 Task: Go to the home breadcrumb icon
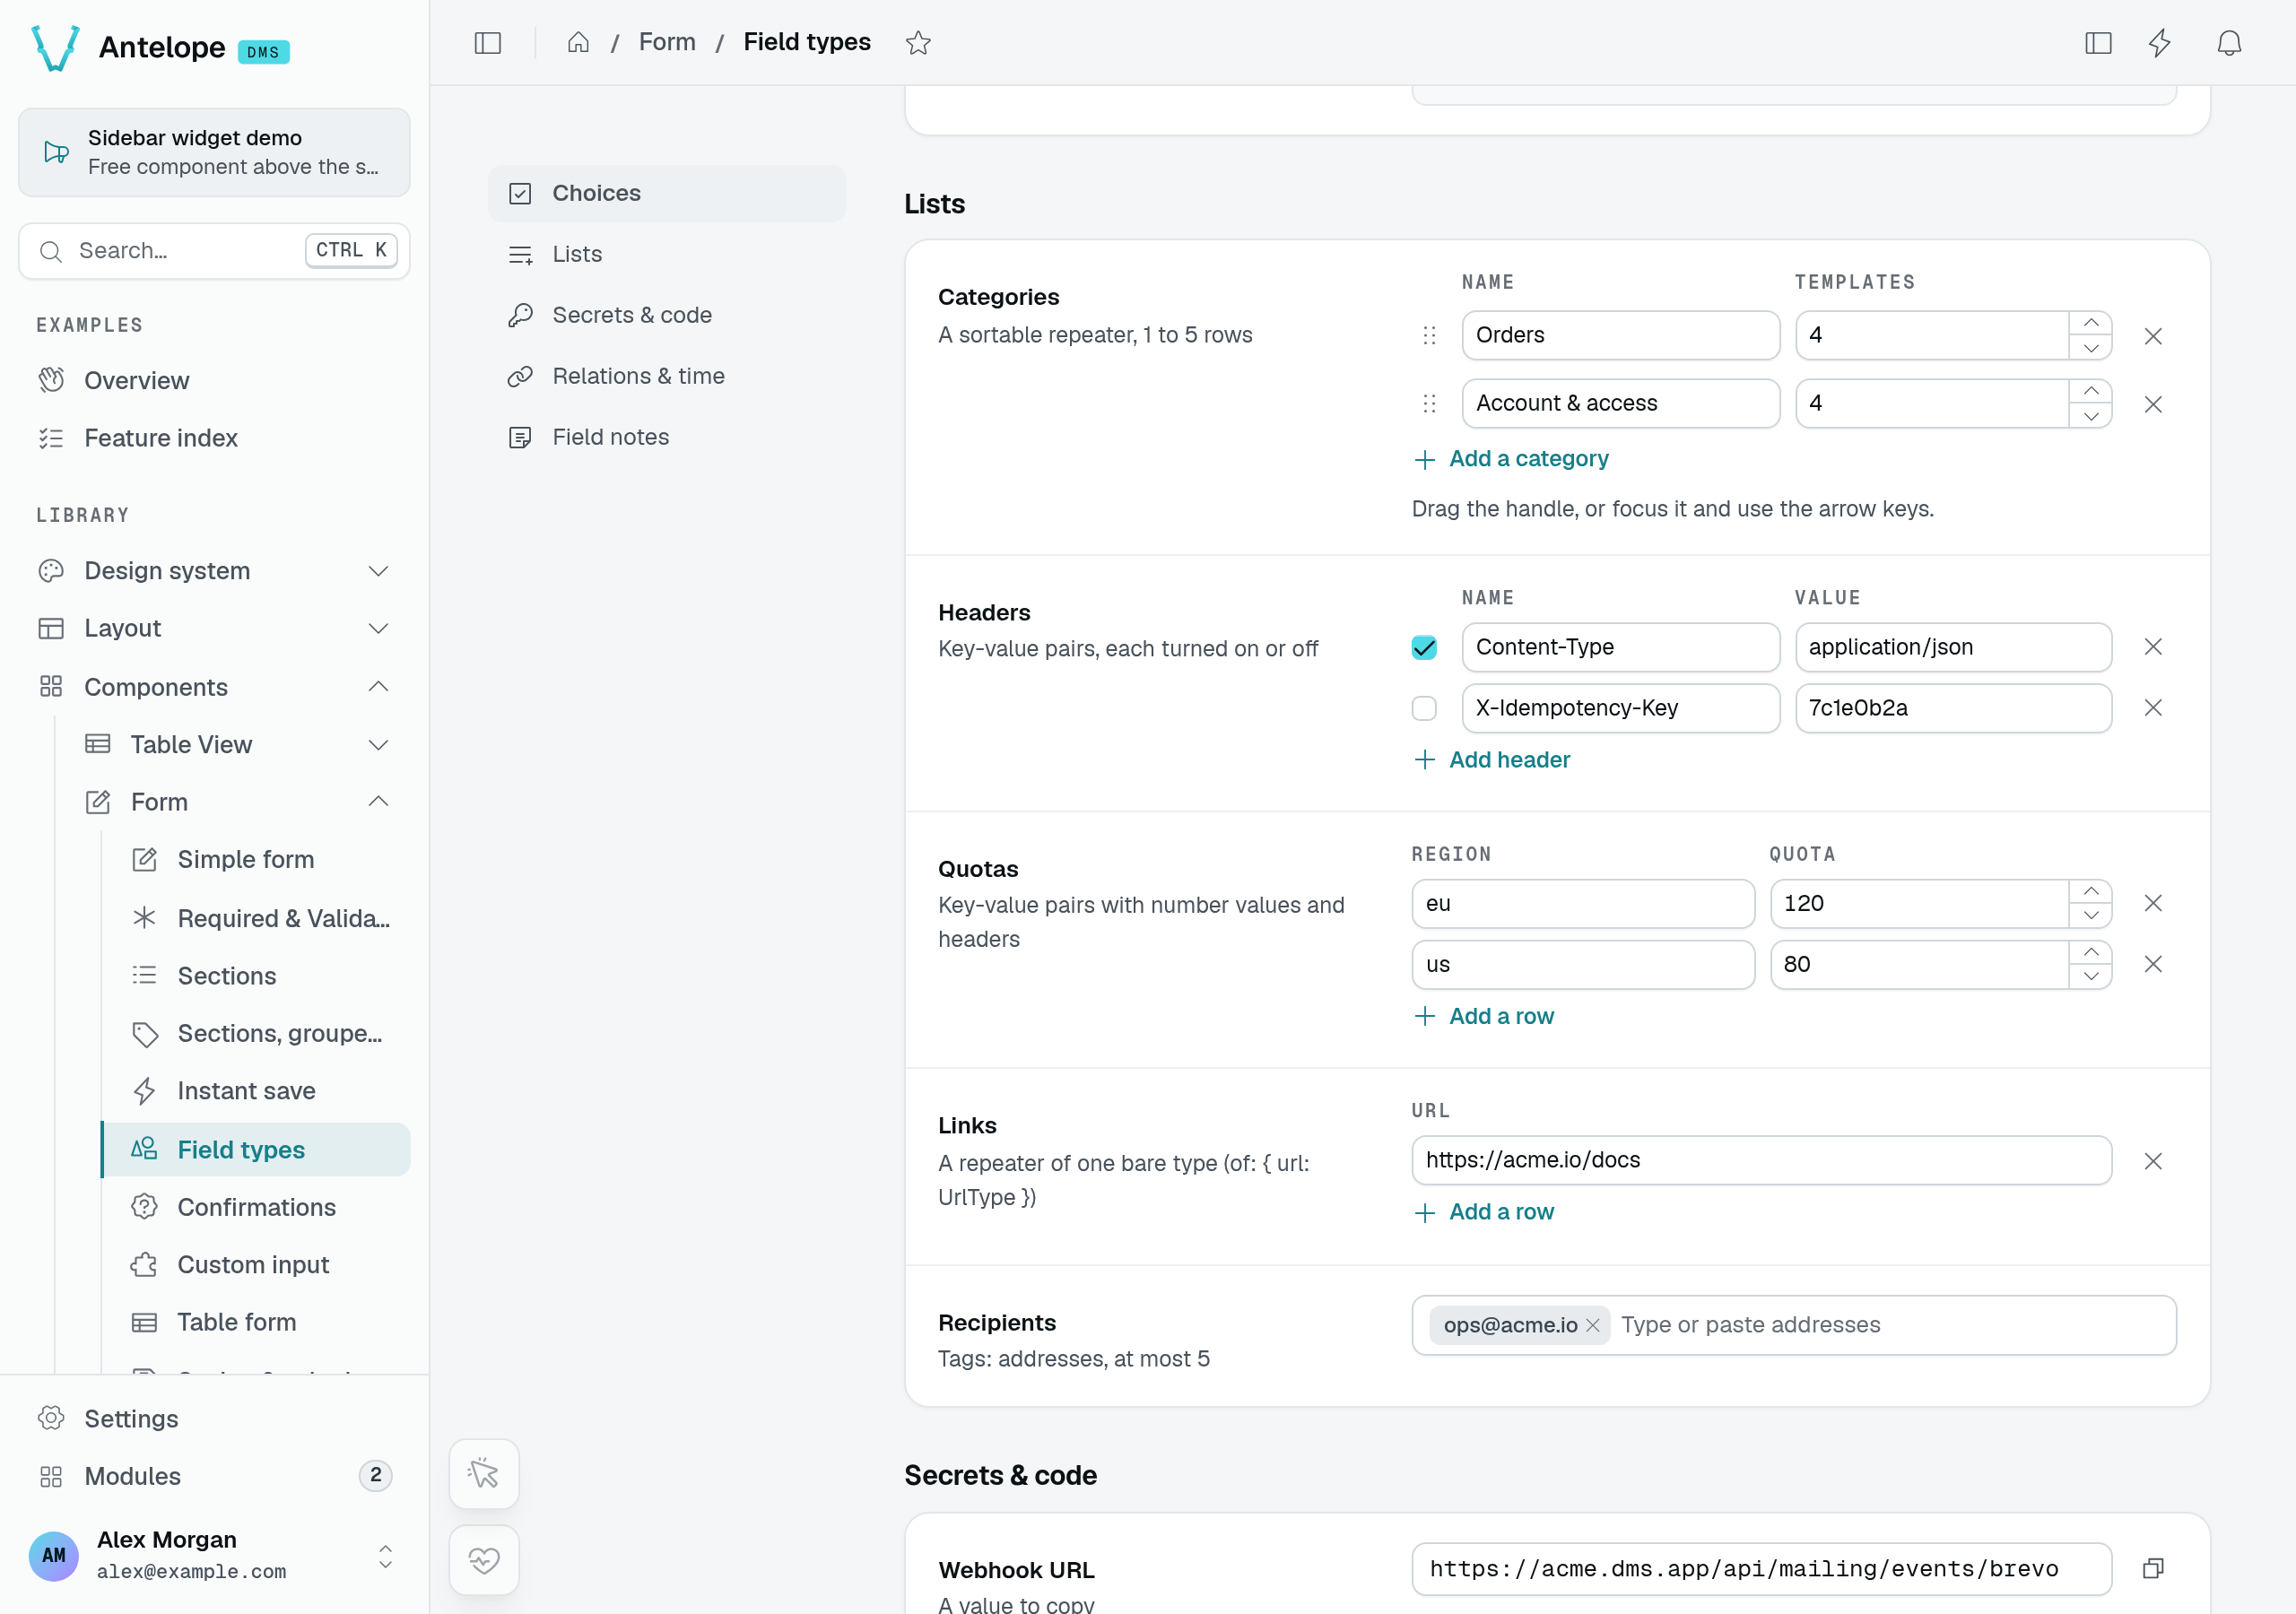[578, 43]
